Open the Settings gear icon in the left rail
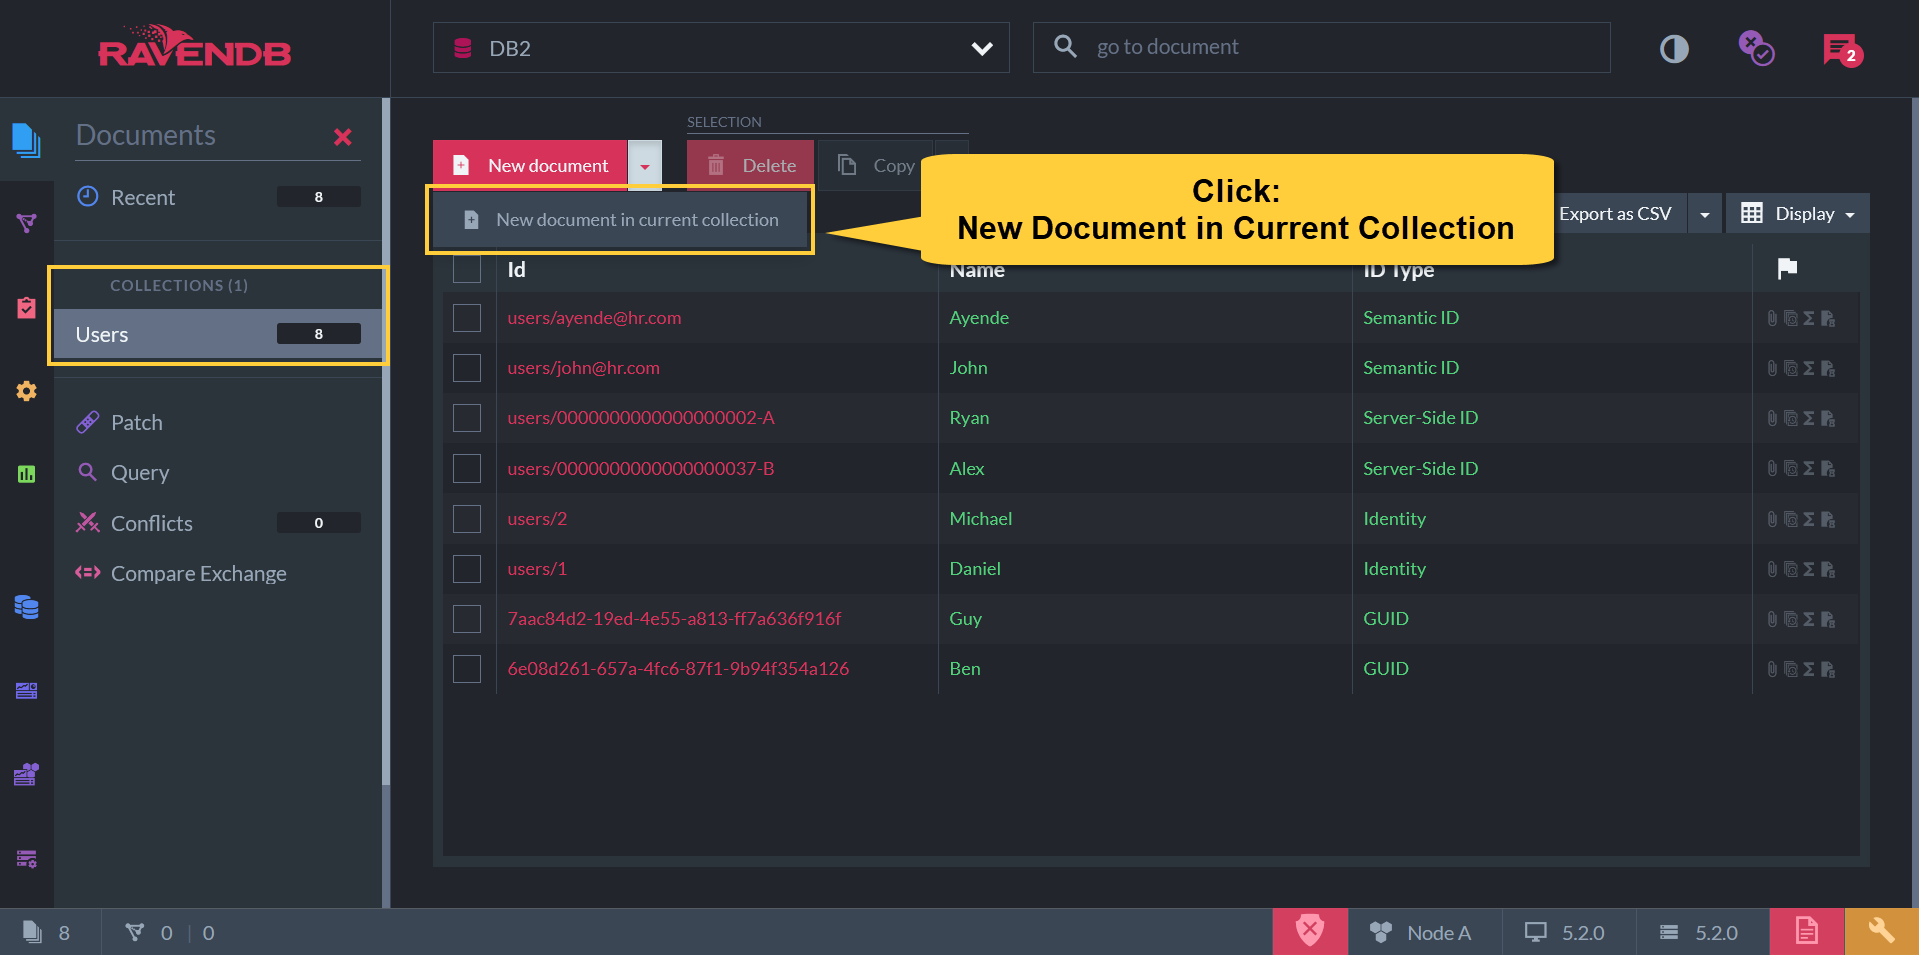The image size is (1919, 955). click(x=26, y=391)
